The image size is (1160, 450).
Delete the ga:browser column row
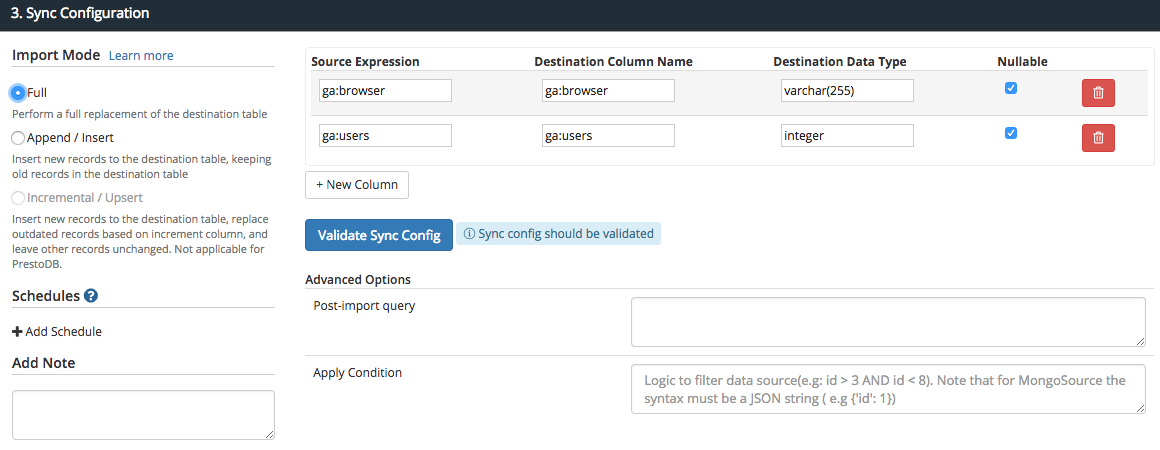pyautogui.click(x=1098, y=93)
